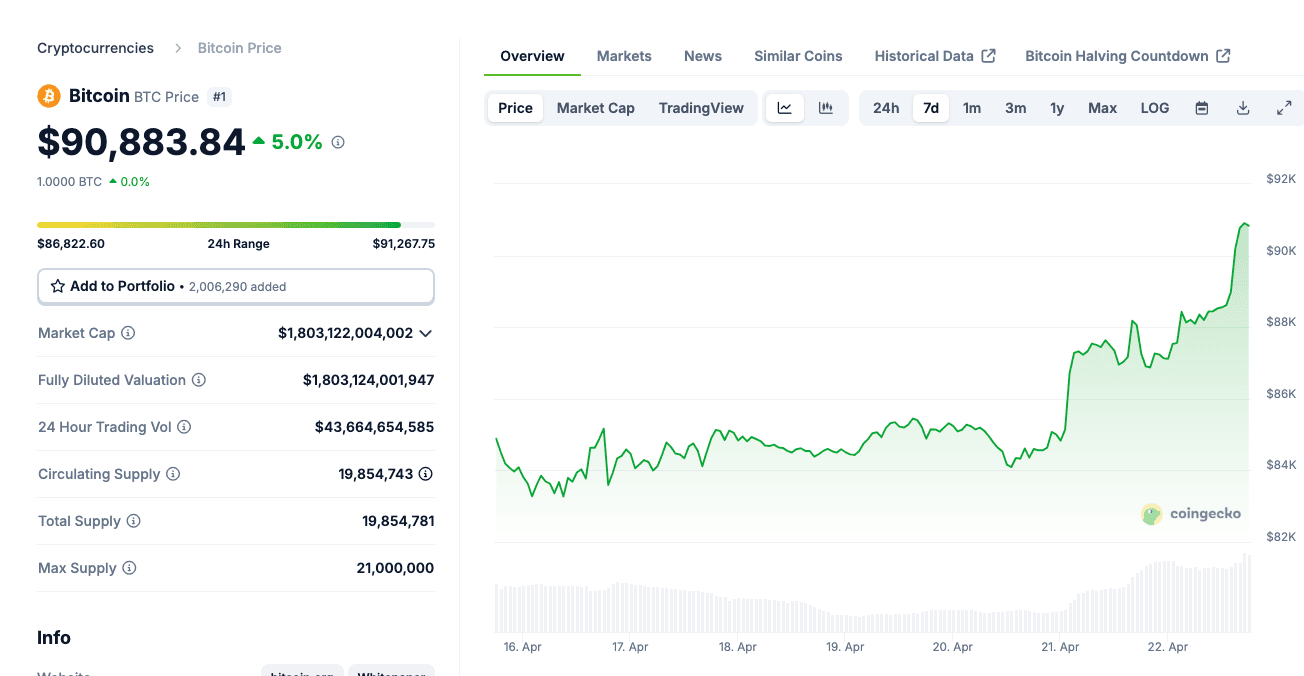The image size is (1304, 676).
Task: Set chart range to 7d
Action: [x=931, y=108]
